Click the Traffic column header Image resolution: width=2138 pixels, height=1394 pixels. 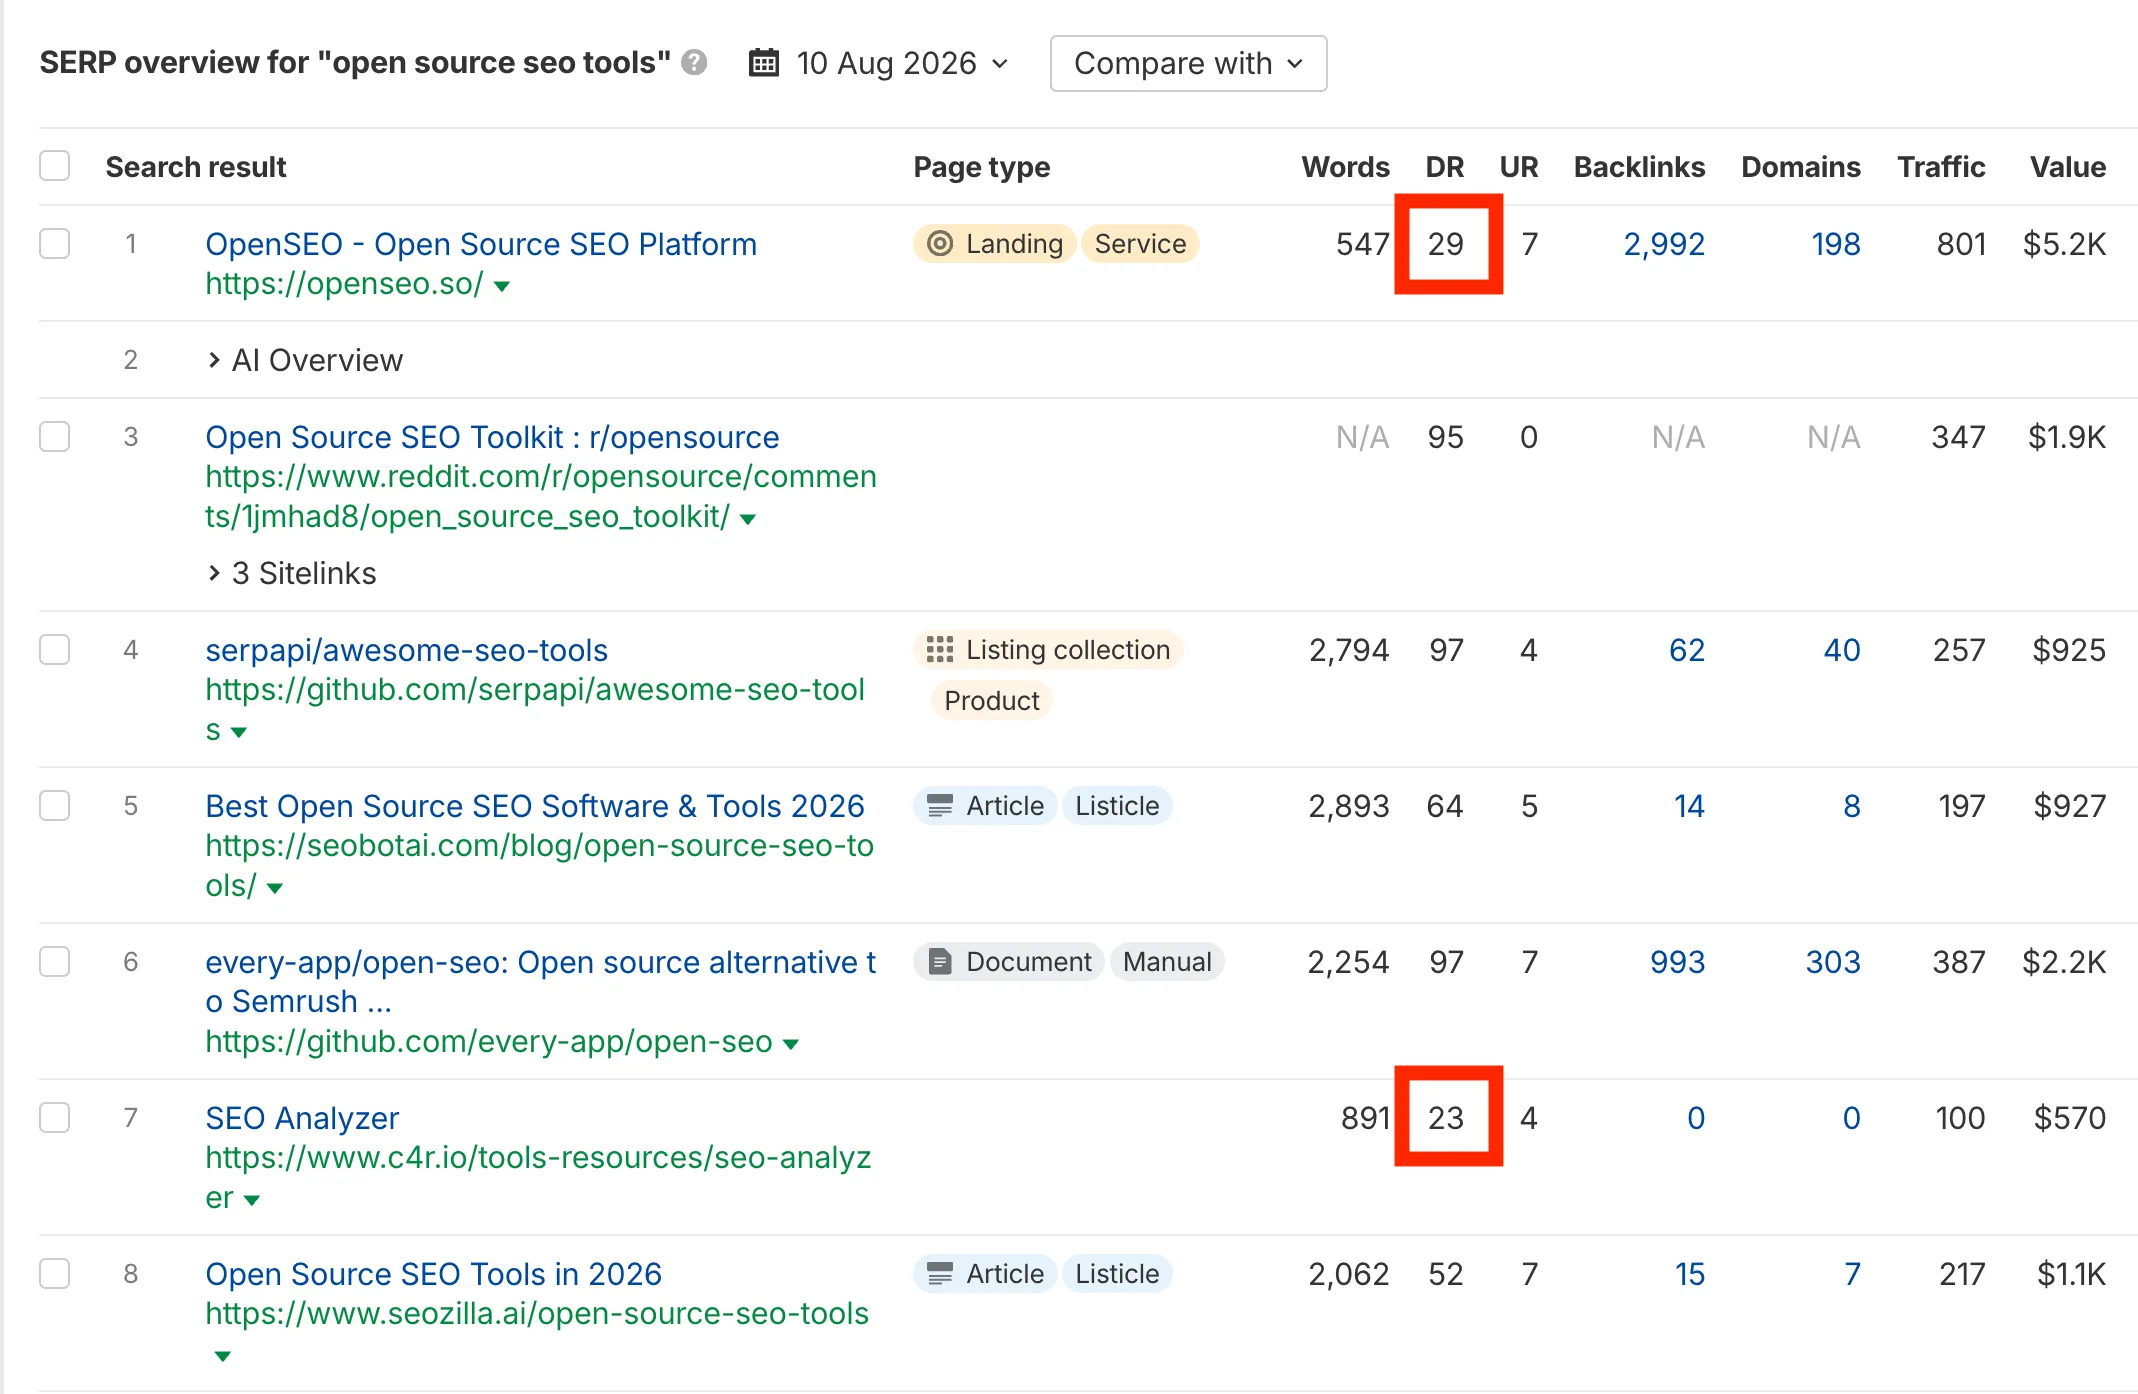[1941, 167]
